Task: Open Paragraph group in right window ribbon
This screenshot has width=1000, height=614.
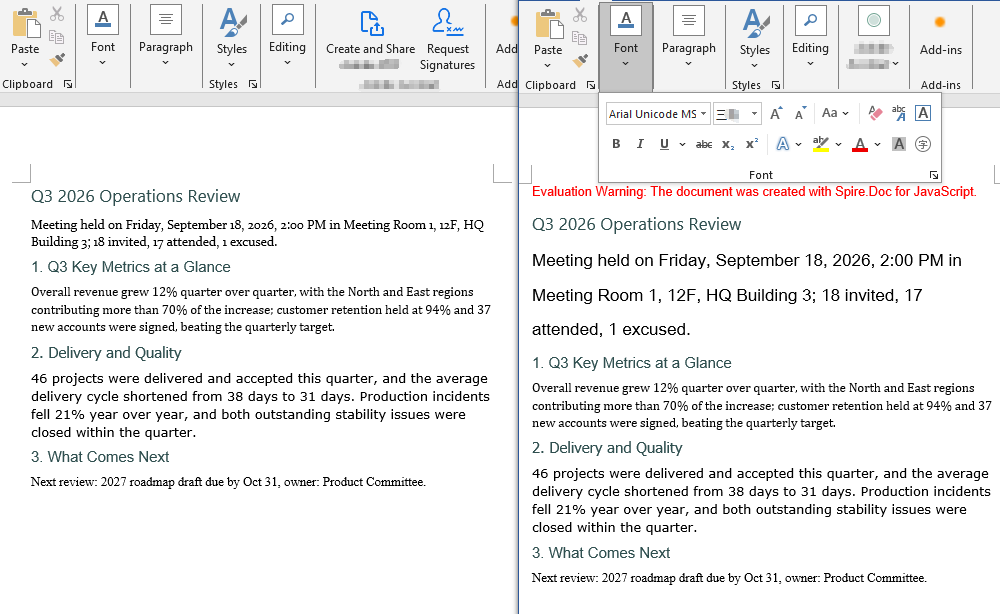Action: (689, 38)
